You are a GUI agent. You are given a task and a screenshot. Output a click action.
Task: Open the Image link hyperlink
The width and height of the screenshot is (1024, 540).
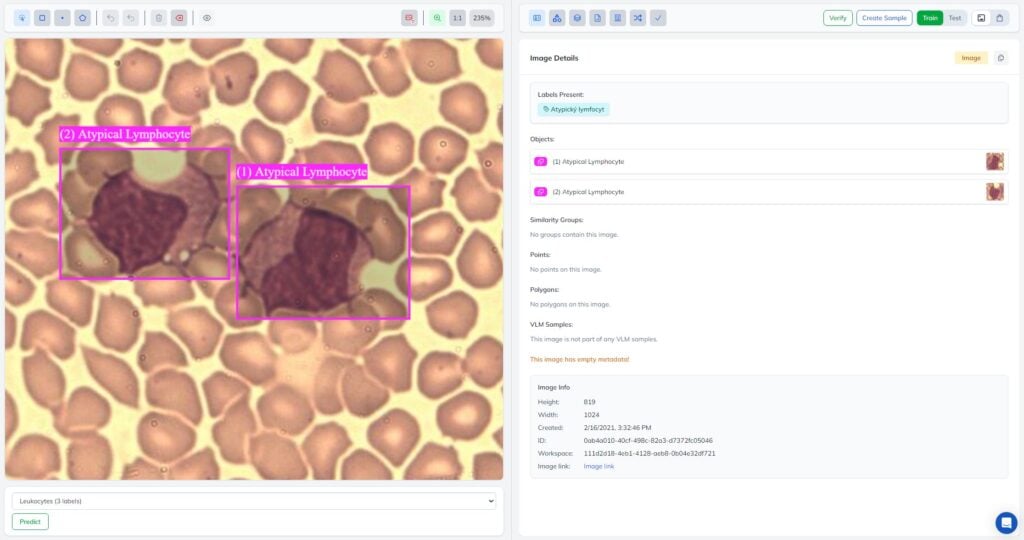click(x=599, y=466)
